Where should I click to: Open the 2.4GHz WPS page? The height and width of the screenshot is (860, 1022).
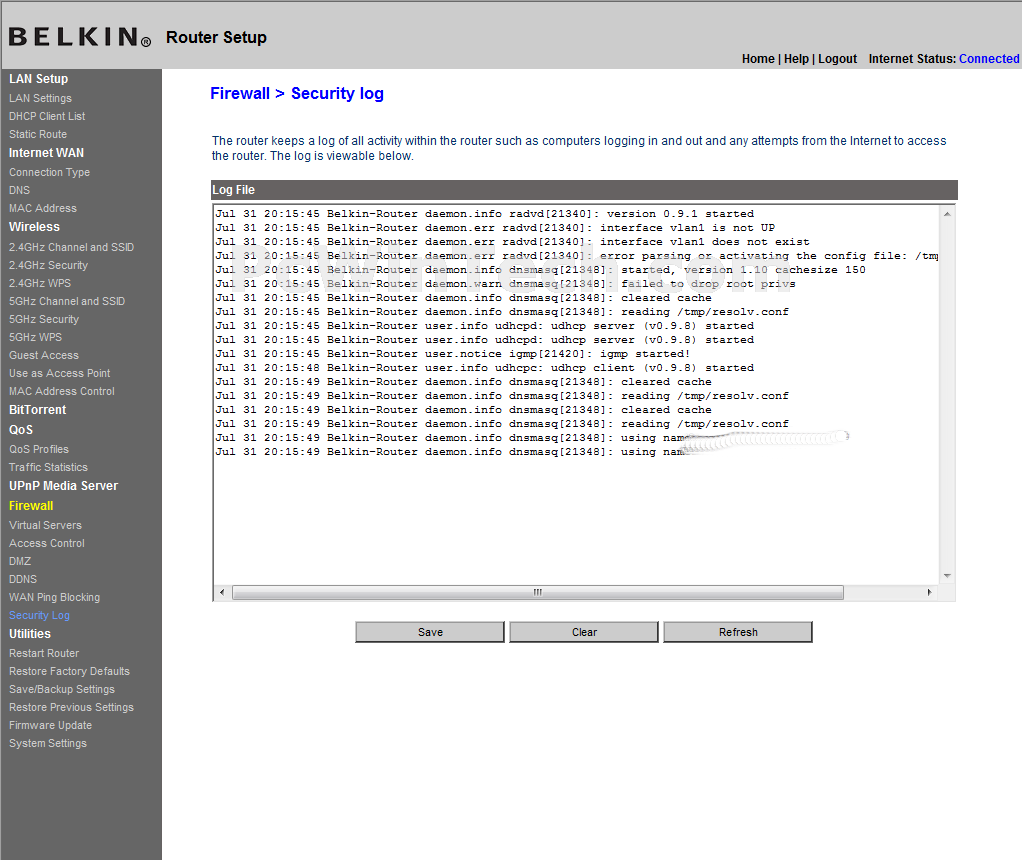point(40,283)
